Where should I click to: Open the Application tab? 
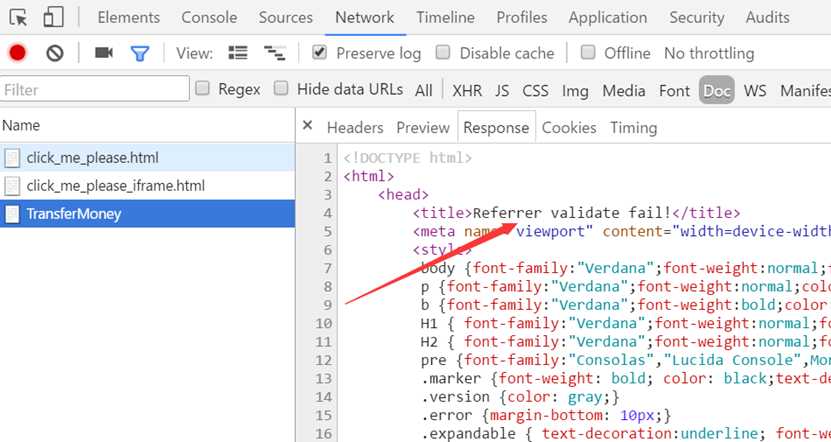[608, 17]
